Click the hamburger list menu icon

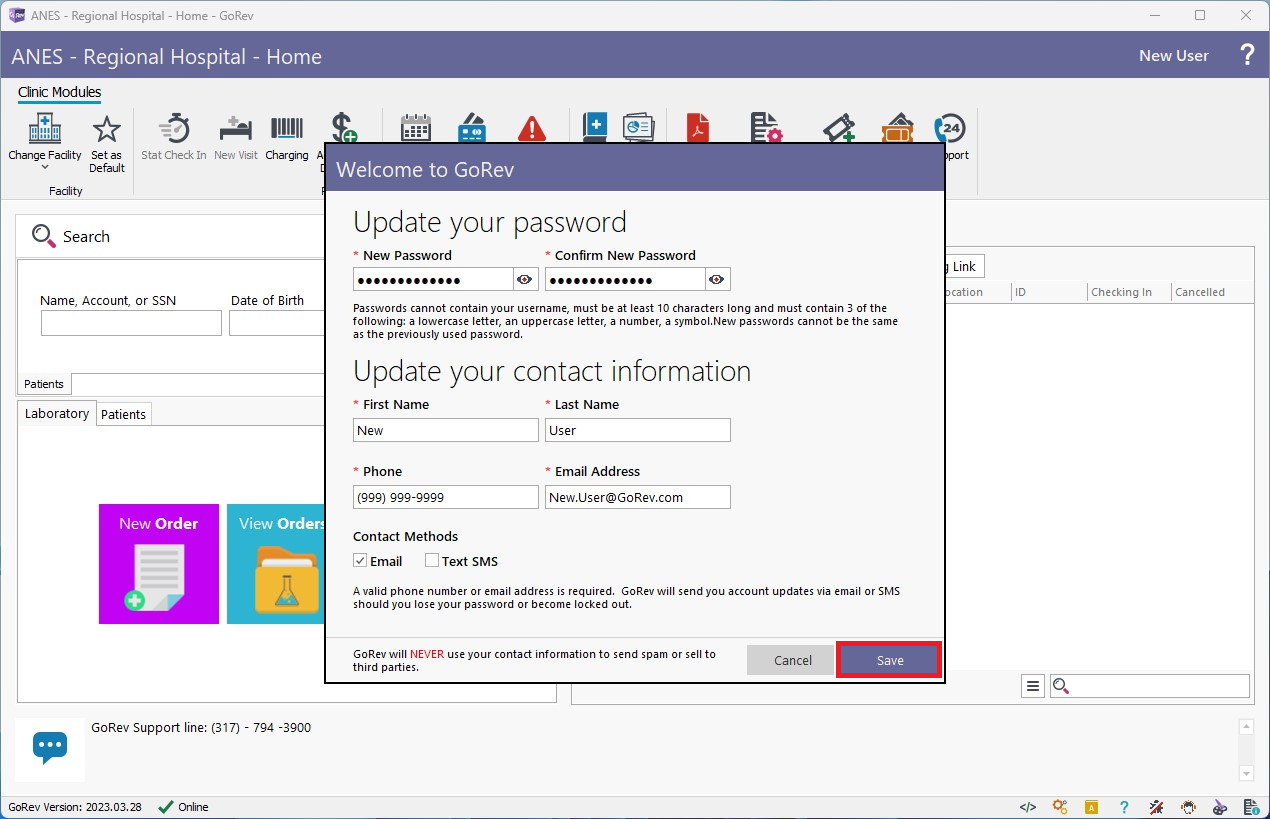coord(1033,686)
